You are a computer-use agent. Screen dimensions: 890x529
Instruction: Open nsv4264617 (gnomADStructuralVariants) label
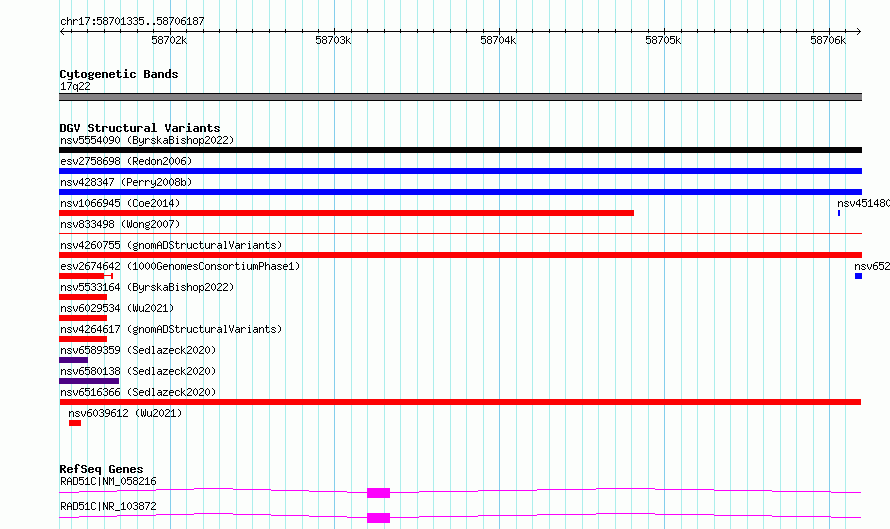point(171,329)
